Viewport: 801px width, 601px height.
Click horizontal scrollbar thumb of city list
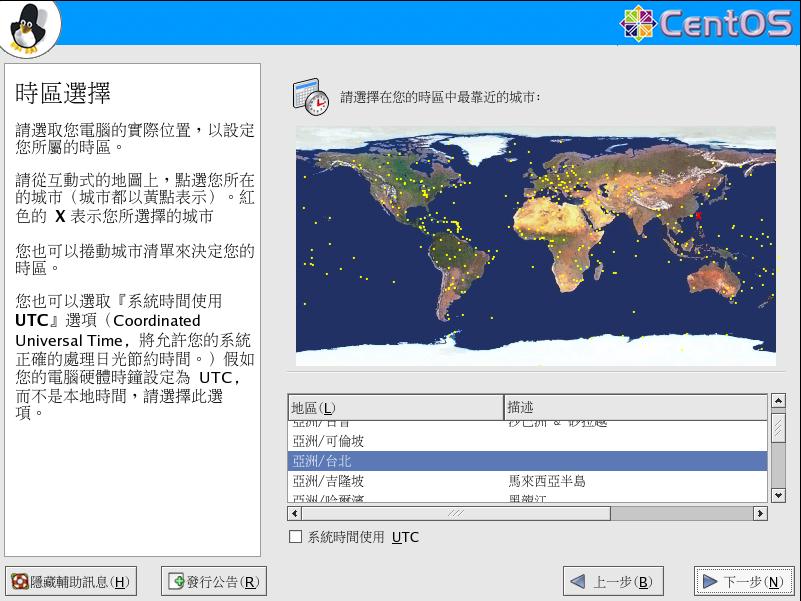coord(456,513)
